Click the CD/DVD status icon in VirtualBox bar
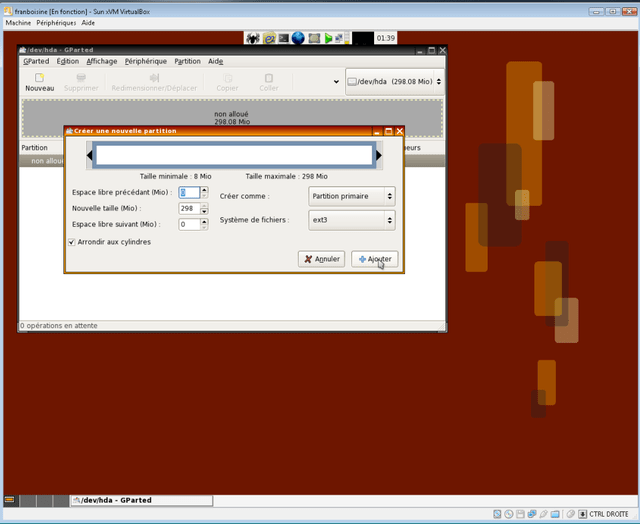The width and height of the screenshot is (640, 524). (x=508, y=514)
